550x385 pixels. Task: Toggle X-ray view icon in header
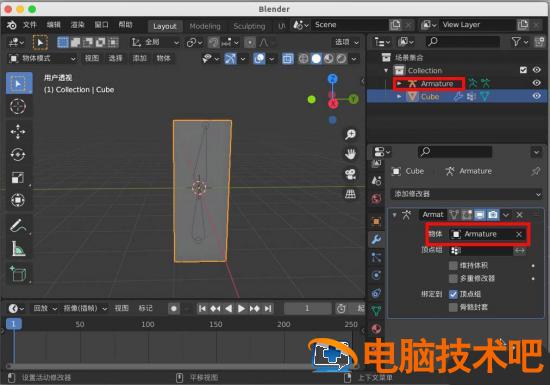[288, 59]
